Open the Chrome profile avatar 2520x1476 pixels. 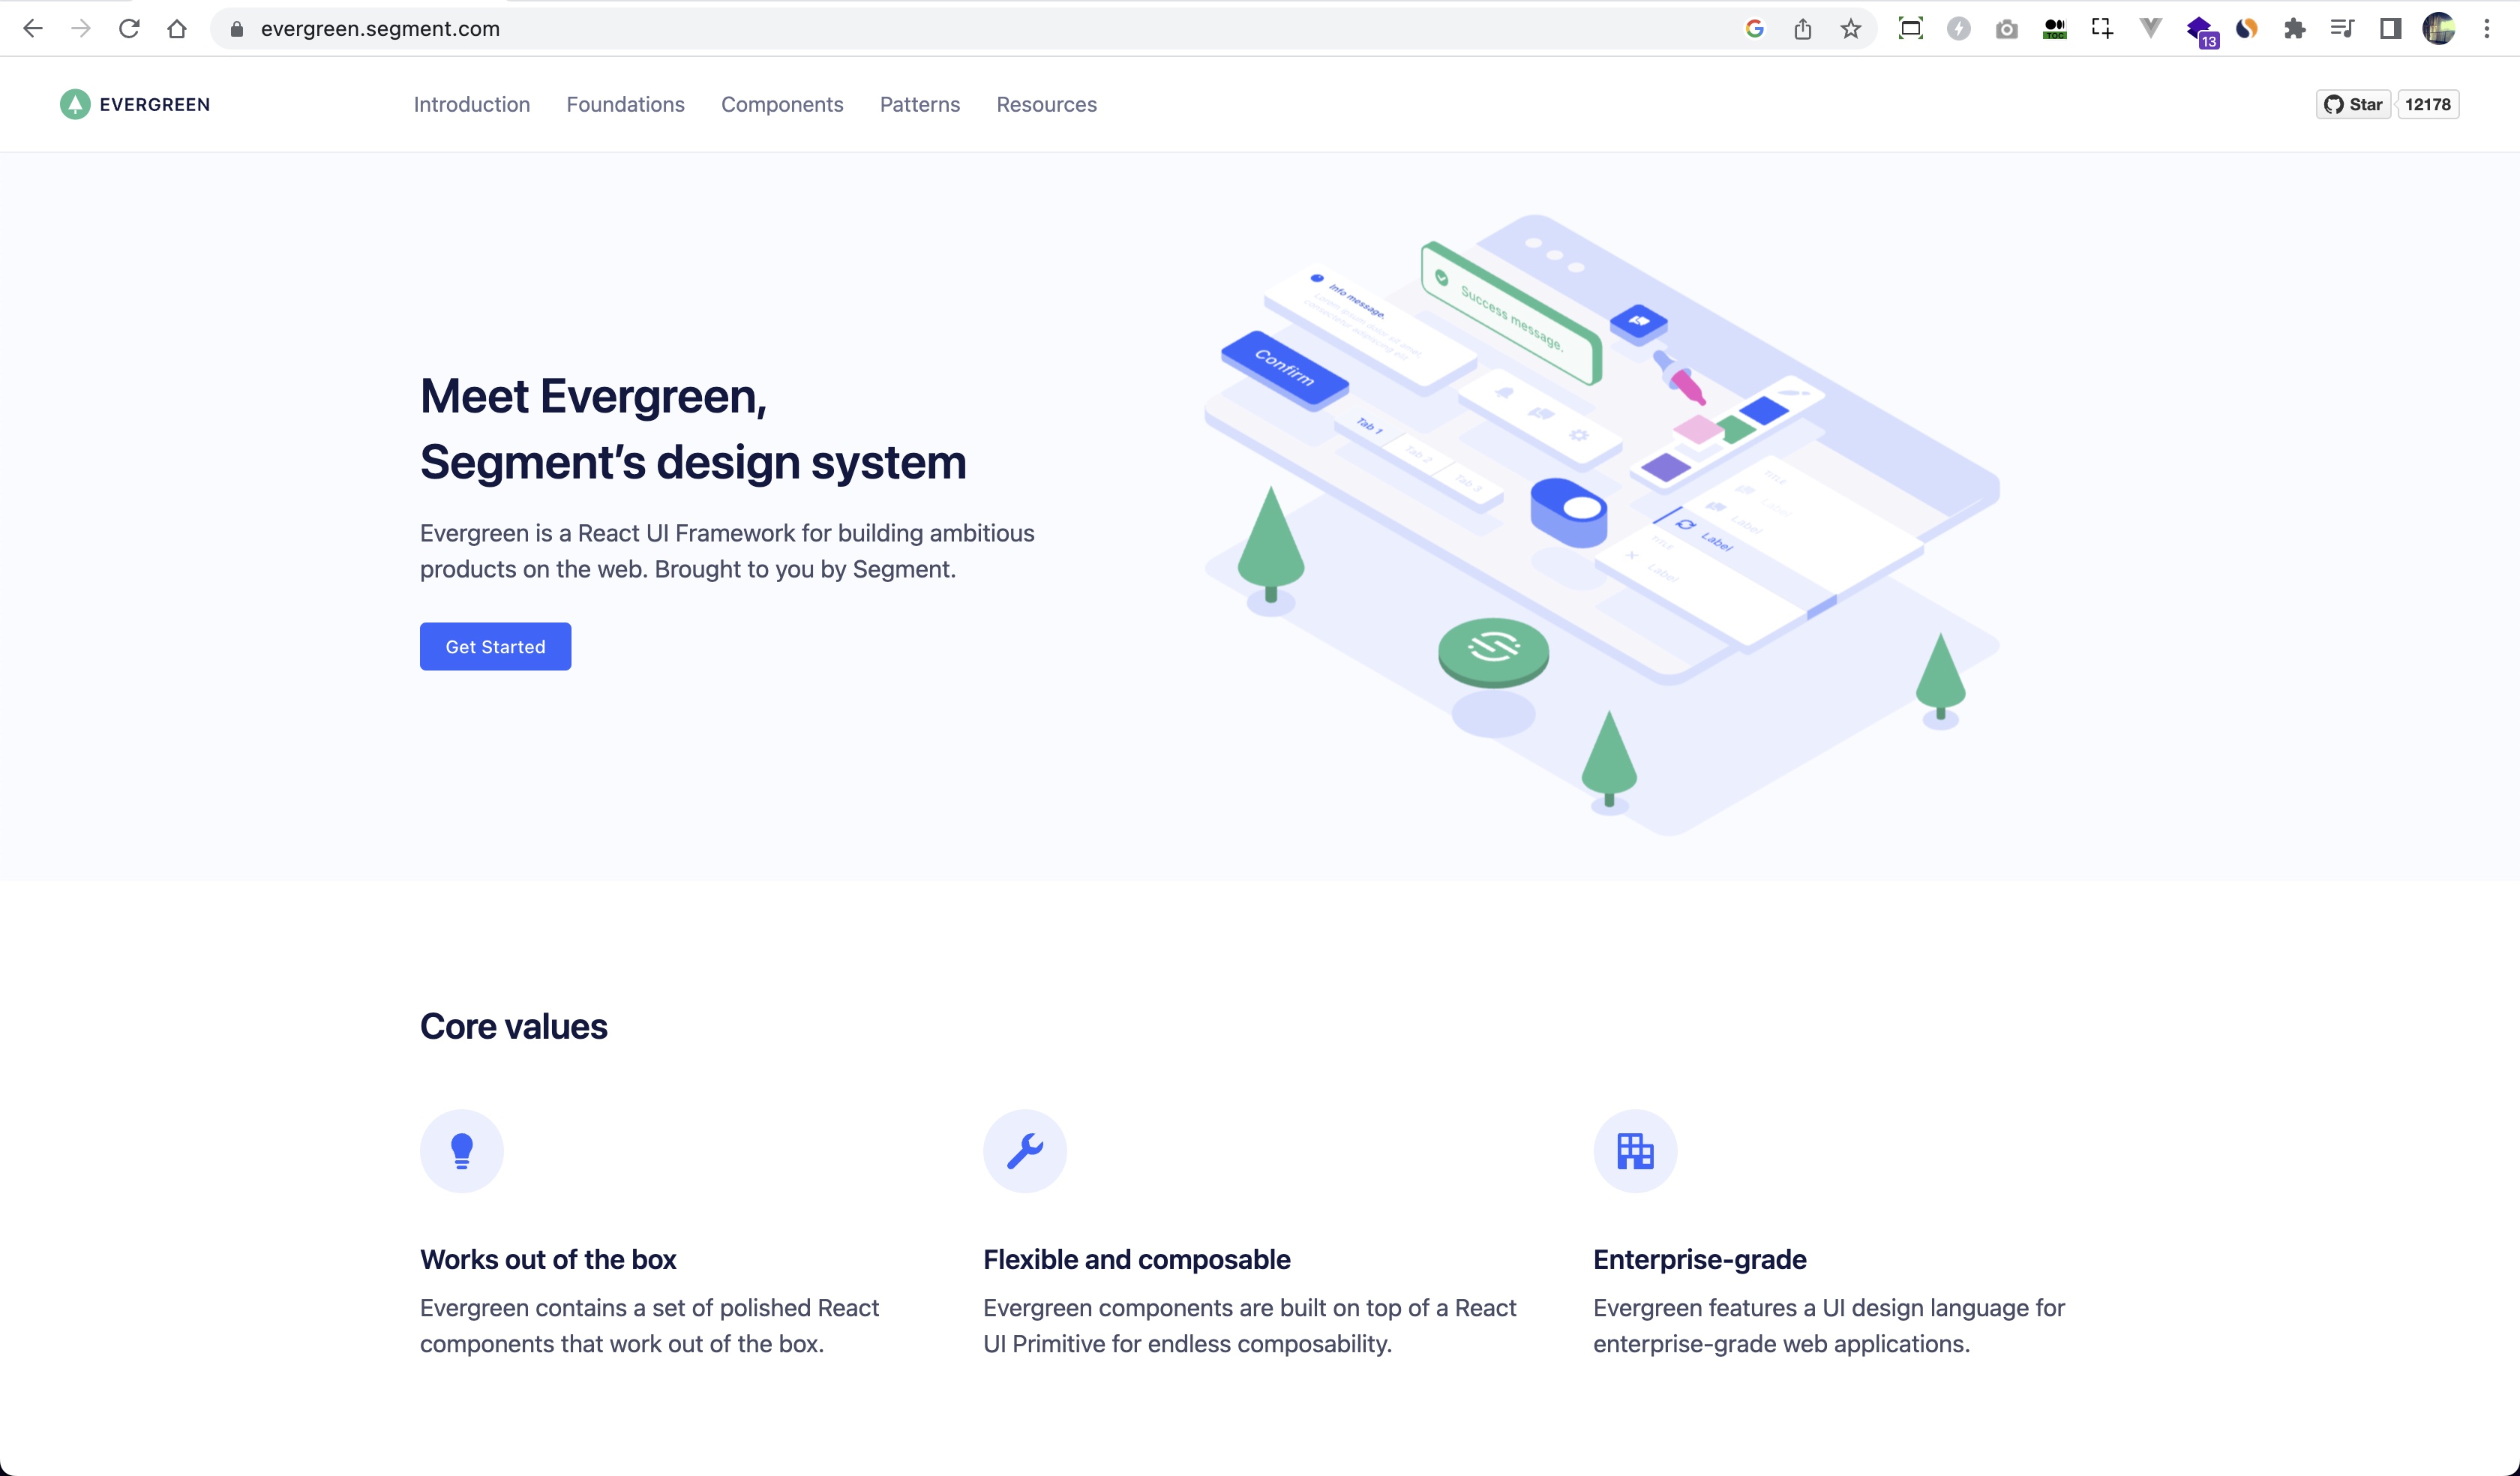(2439, 29)
